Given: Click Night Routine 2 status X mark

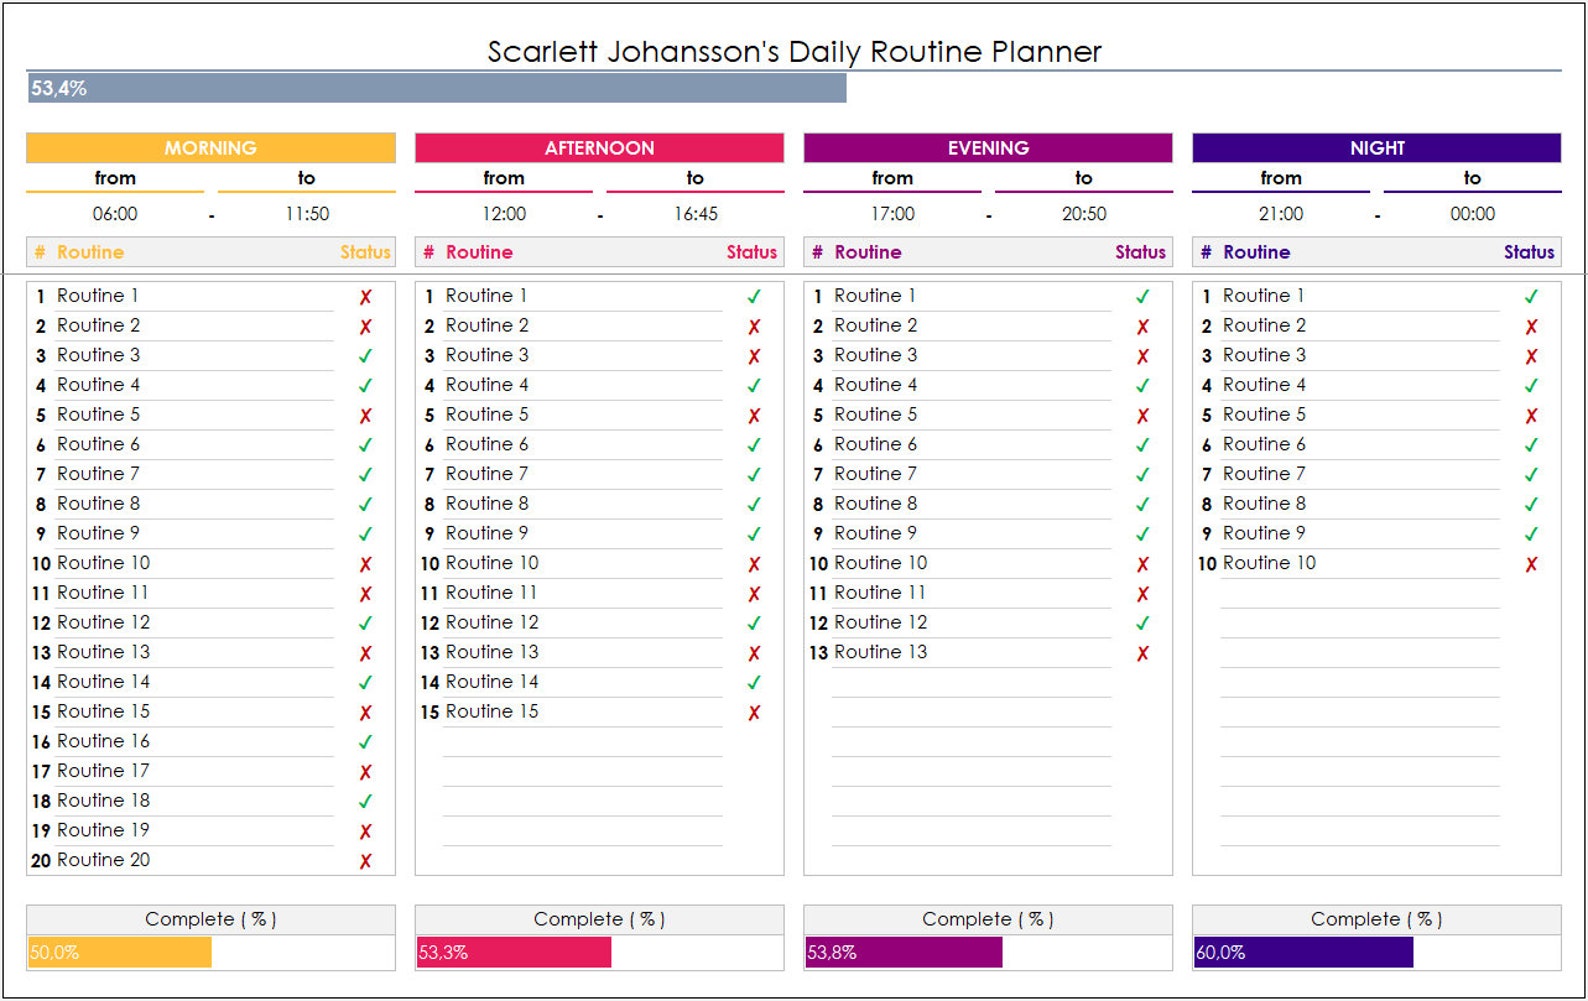Looking at the screenshot, I should [x=1531, y=327].
